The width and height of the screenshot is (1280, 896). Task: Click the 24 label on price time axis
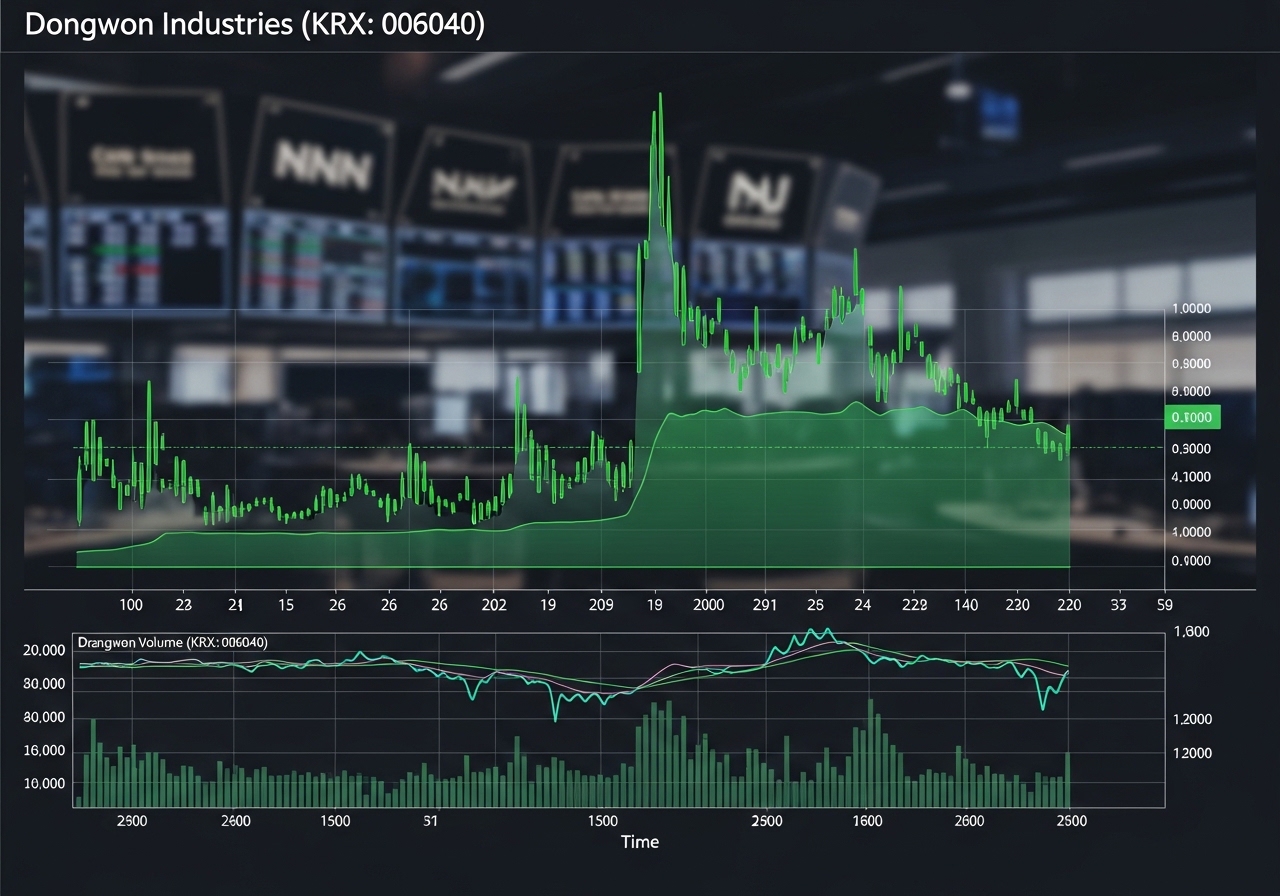click(863, 605)
